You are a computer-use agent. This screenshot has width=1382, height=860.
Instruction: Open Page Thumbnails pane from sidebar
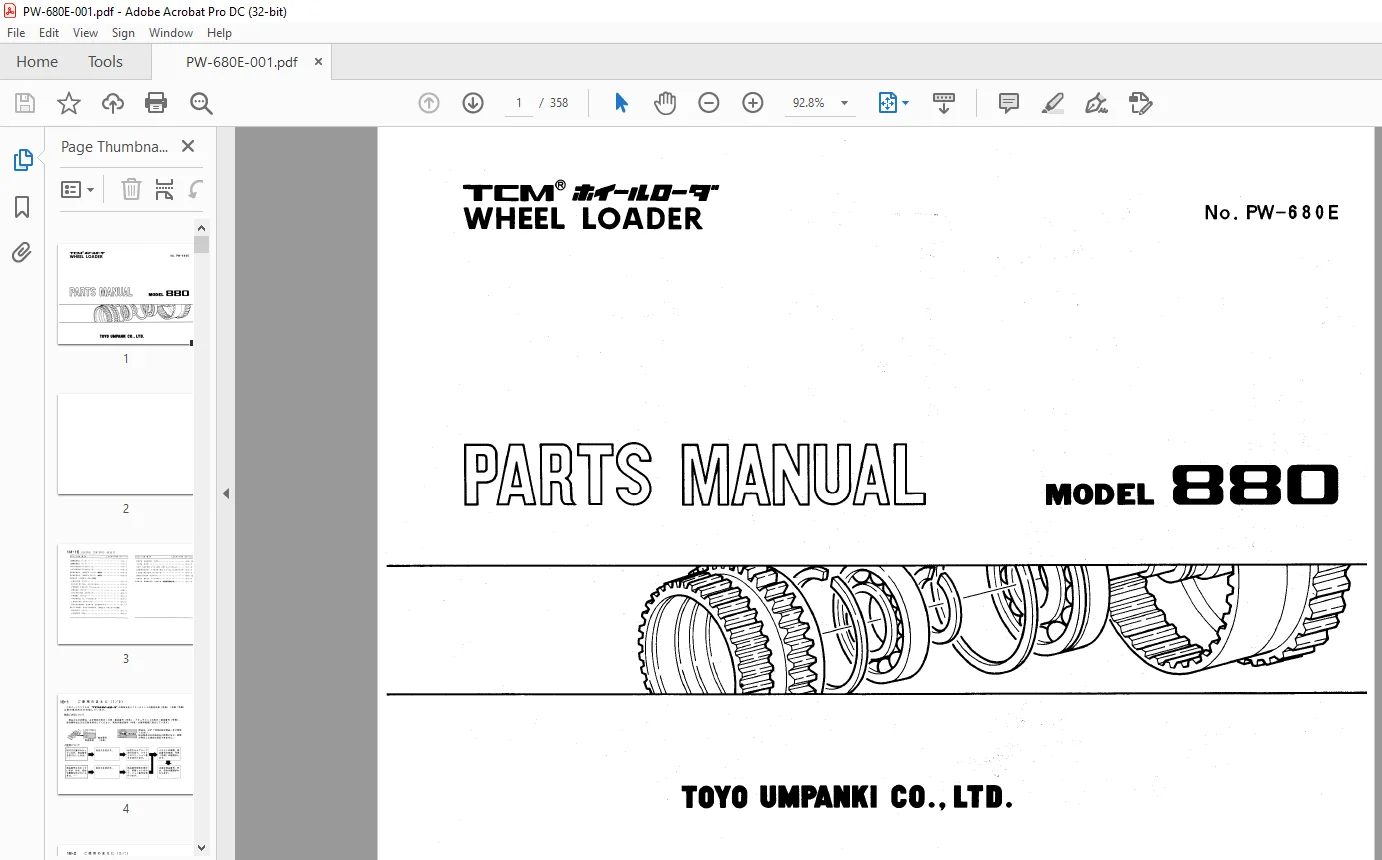(x=22, y=160)
